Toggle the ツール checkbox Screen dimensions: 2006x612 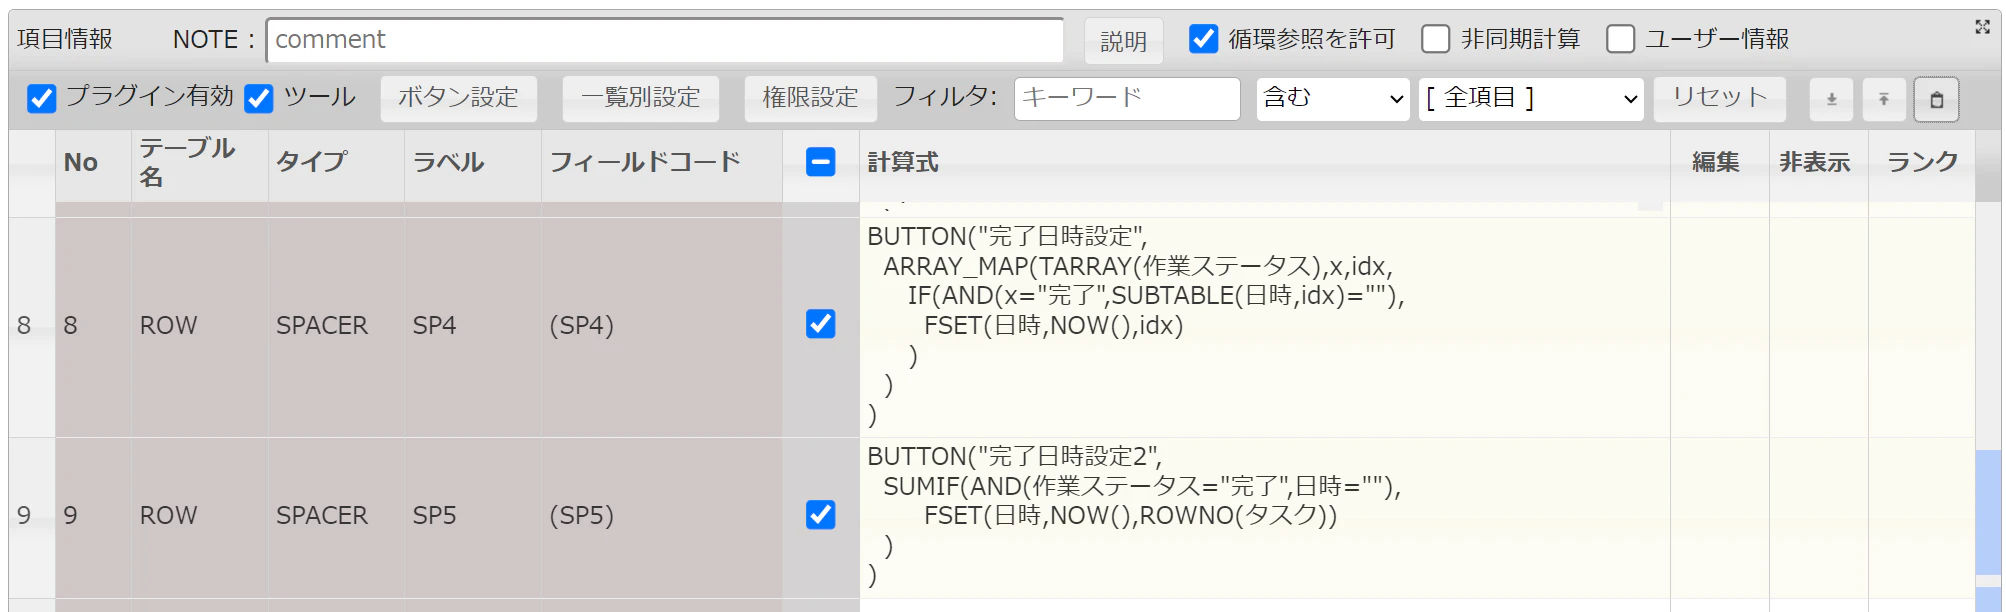(x=259, y=98)
